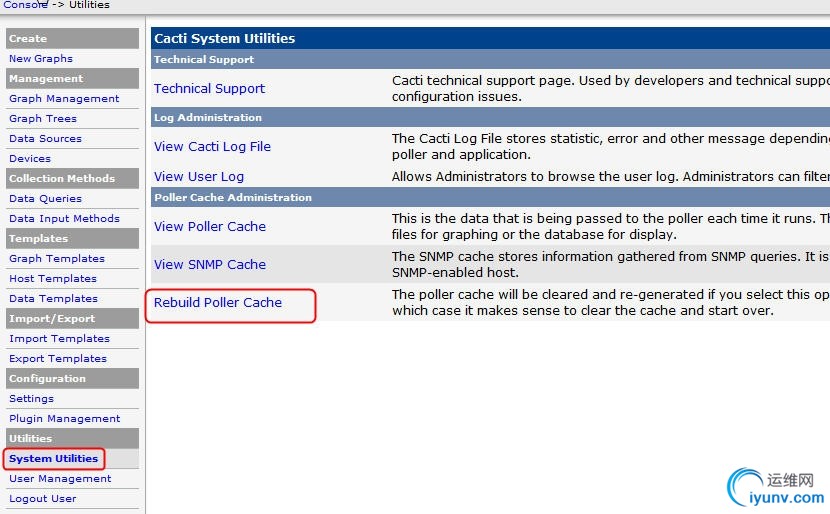Click the 'Allows Administrators to browse' description

click(x=611, y=176)
